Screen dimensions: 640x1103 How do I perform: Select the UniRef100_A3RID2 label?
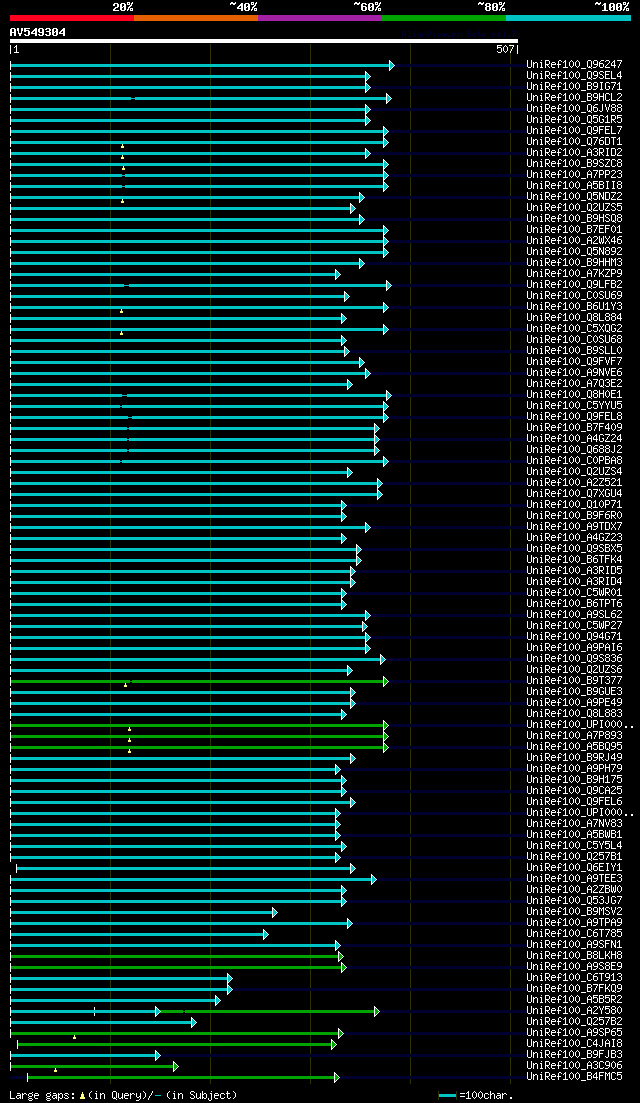pyautogui.click(x=574, y=153)
